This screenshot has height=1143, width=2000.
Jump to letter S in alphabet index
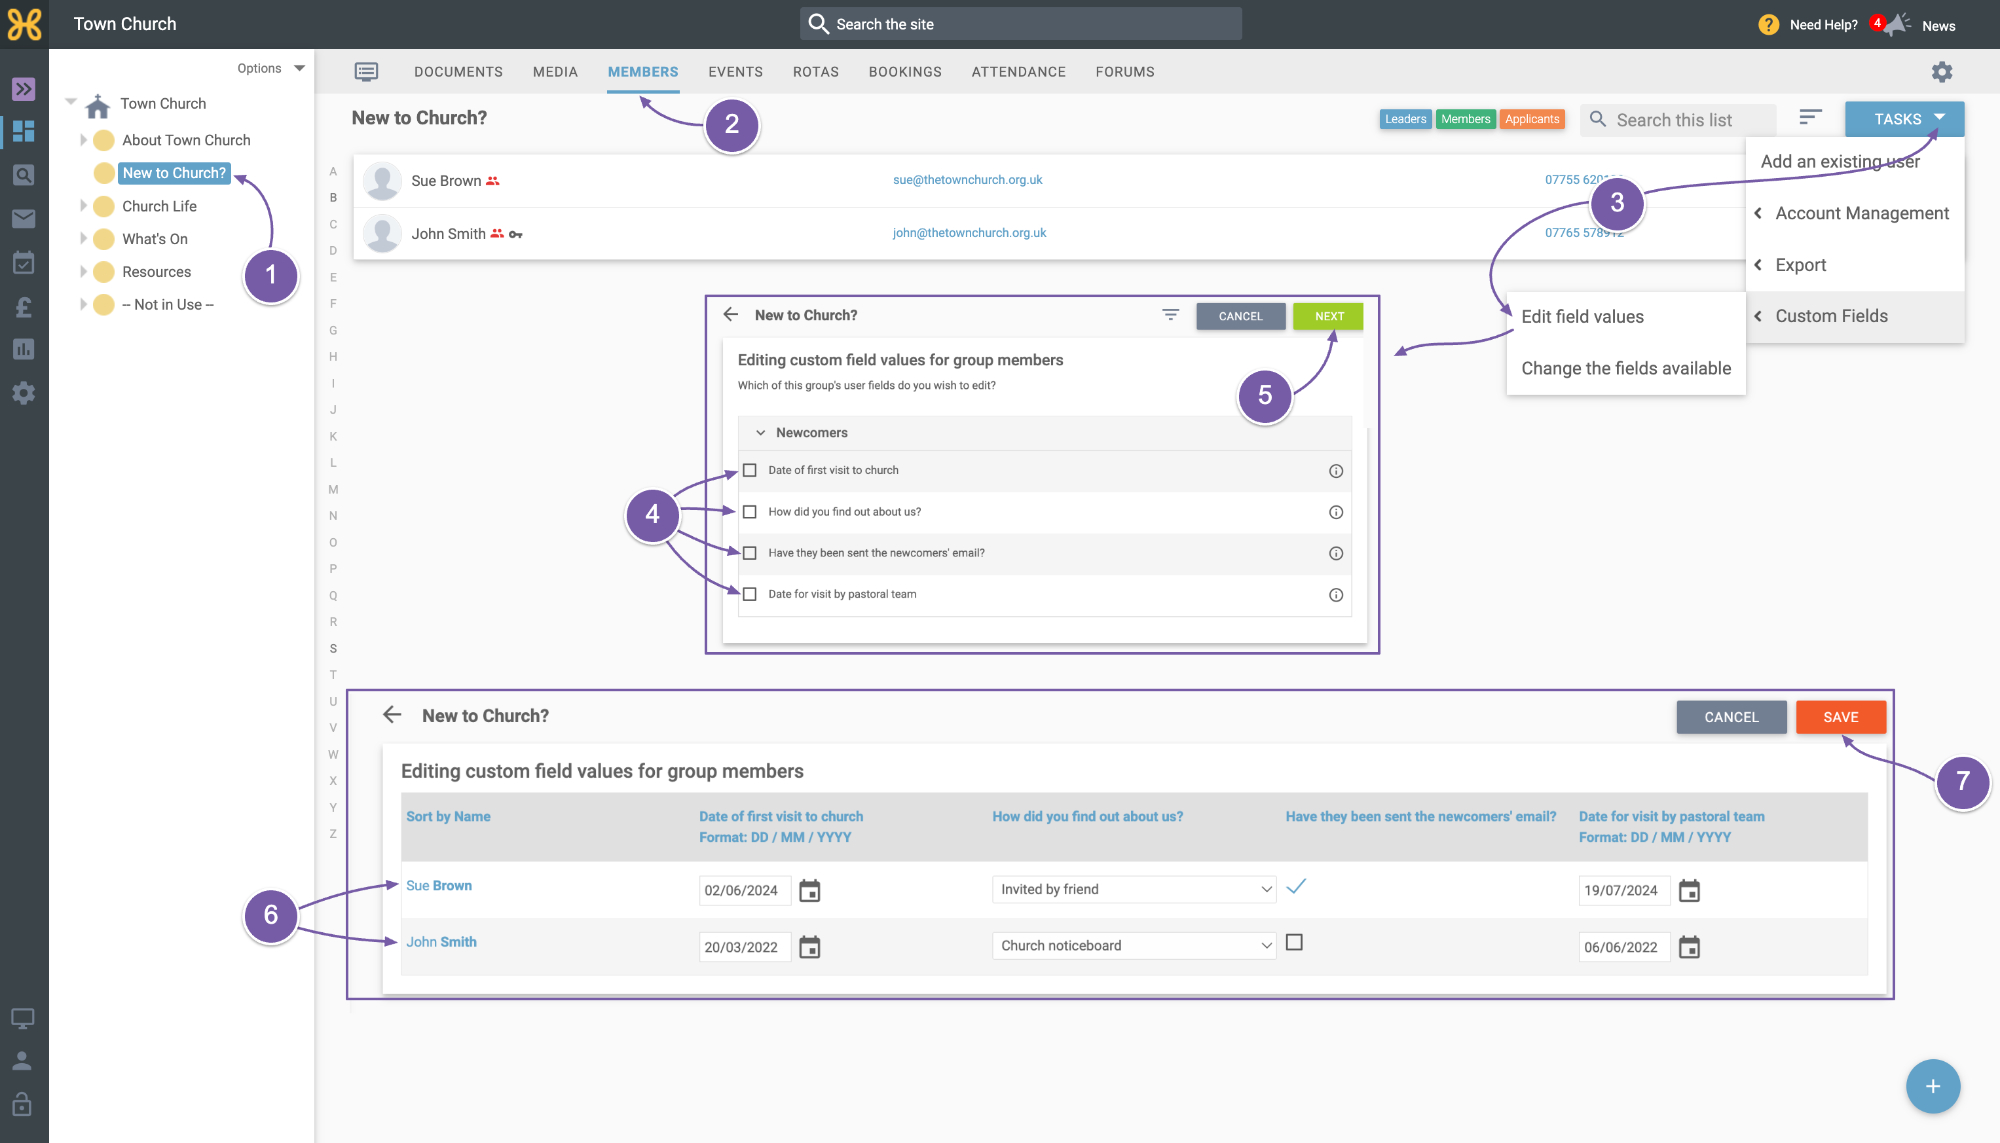[x=333, y=648]
